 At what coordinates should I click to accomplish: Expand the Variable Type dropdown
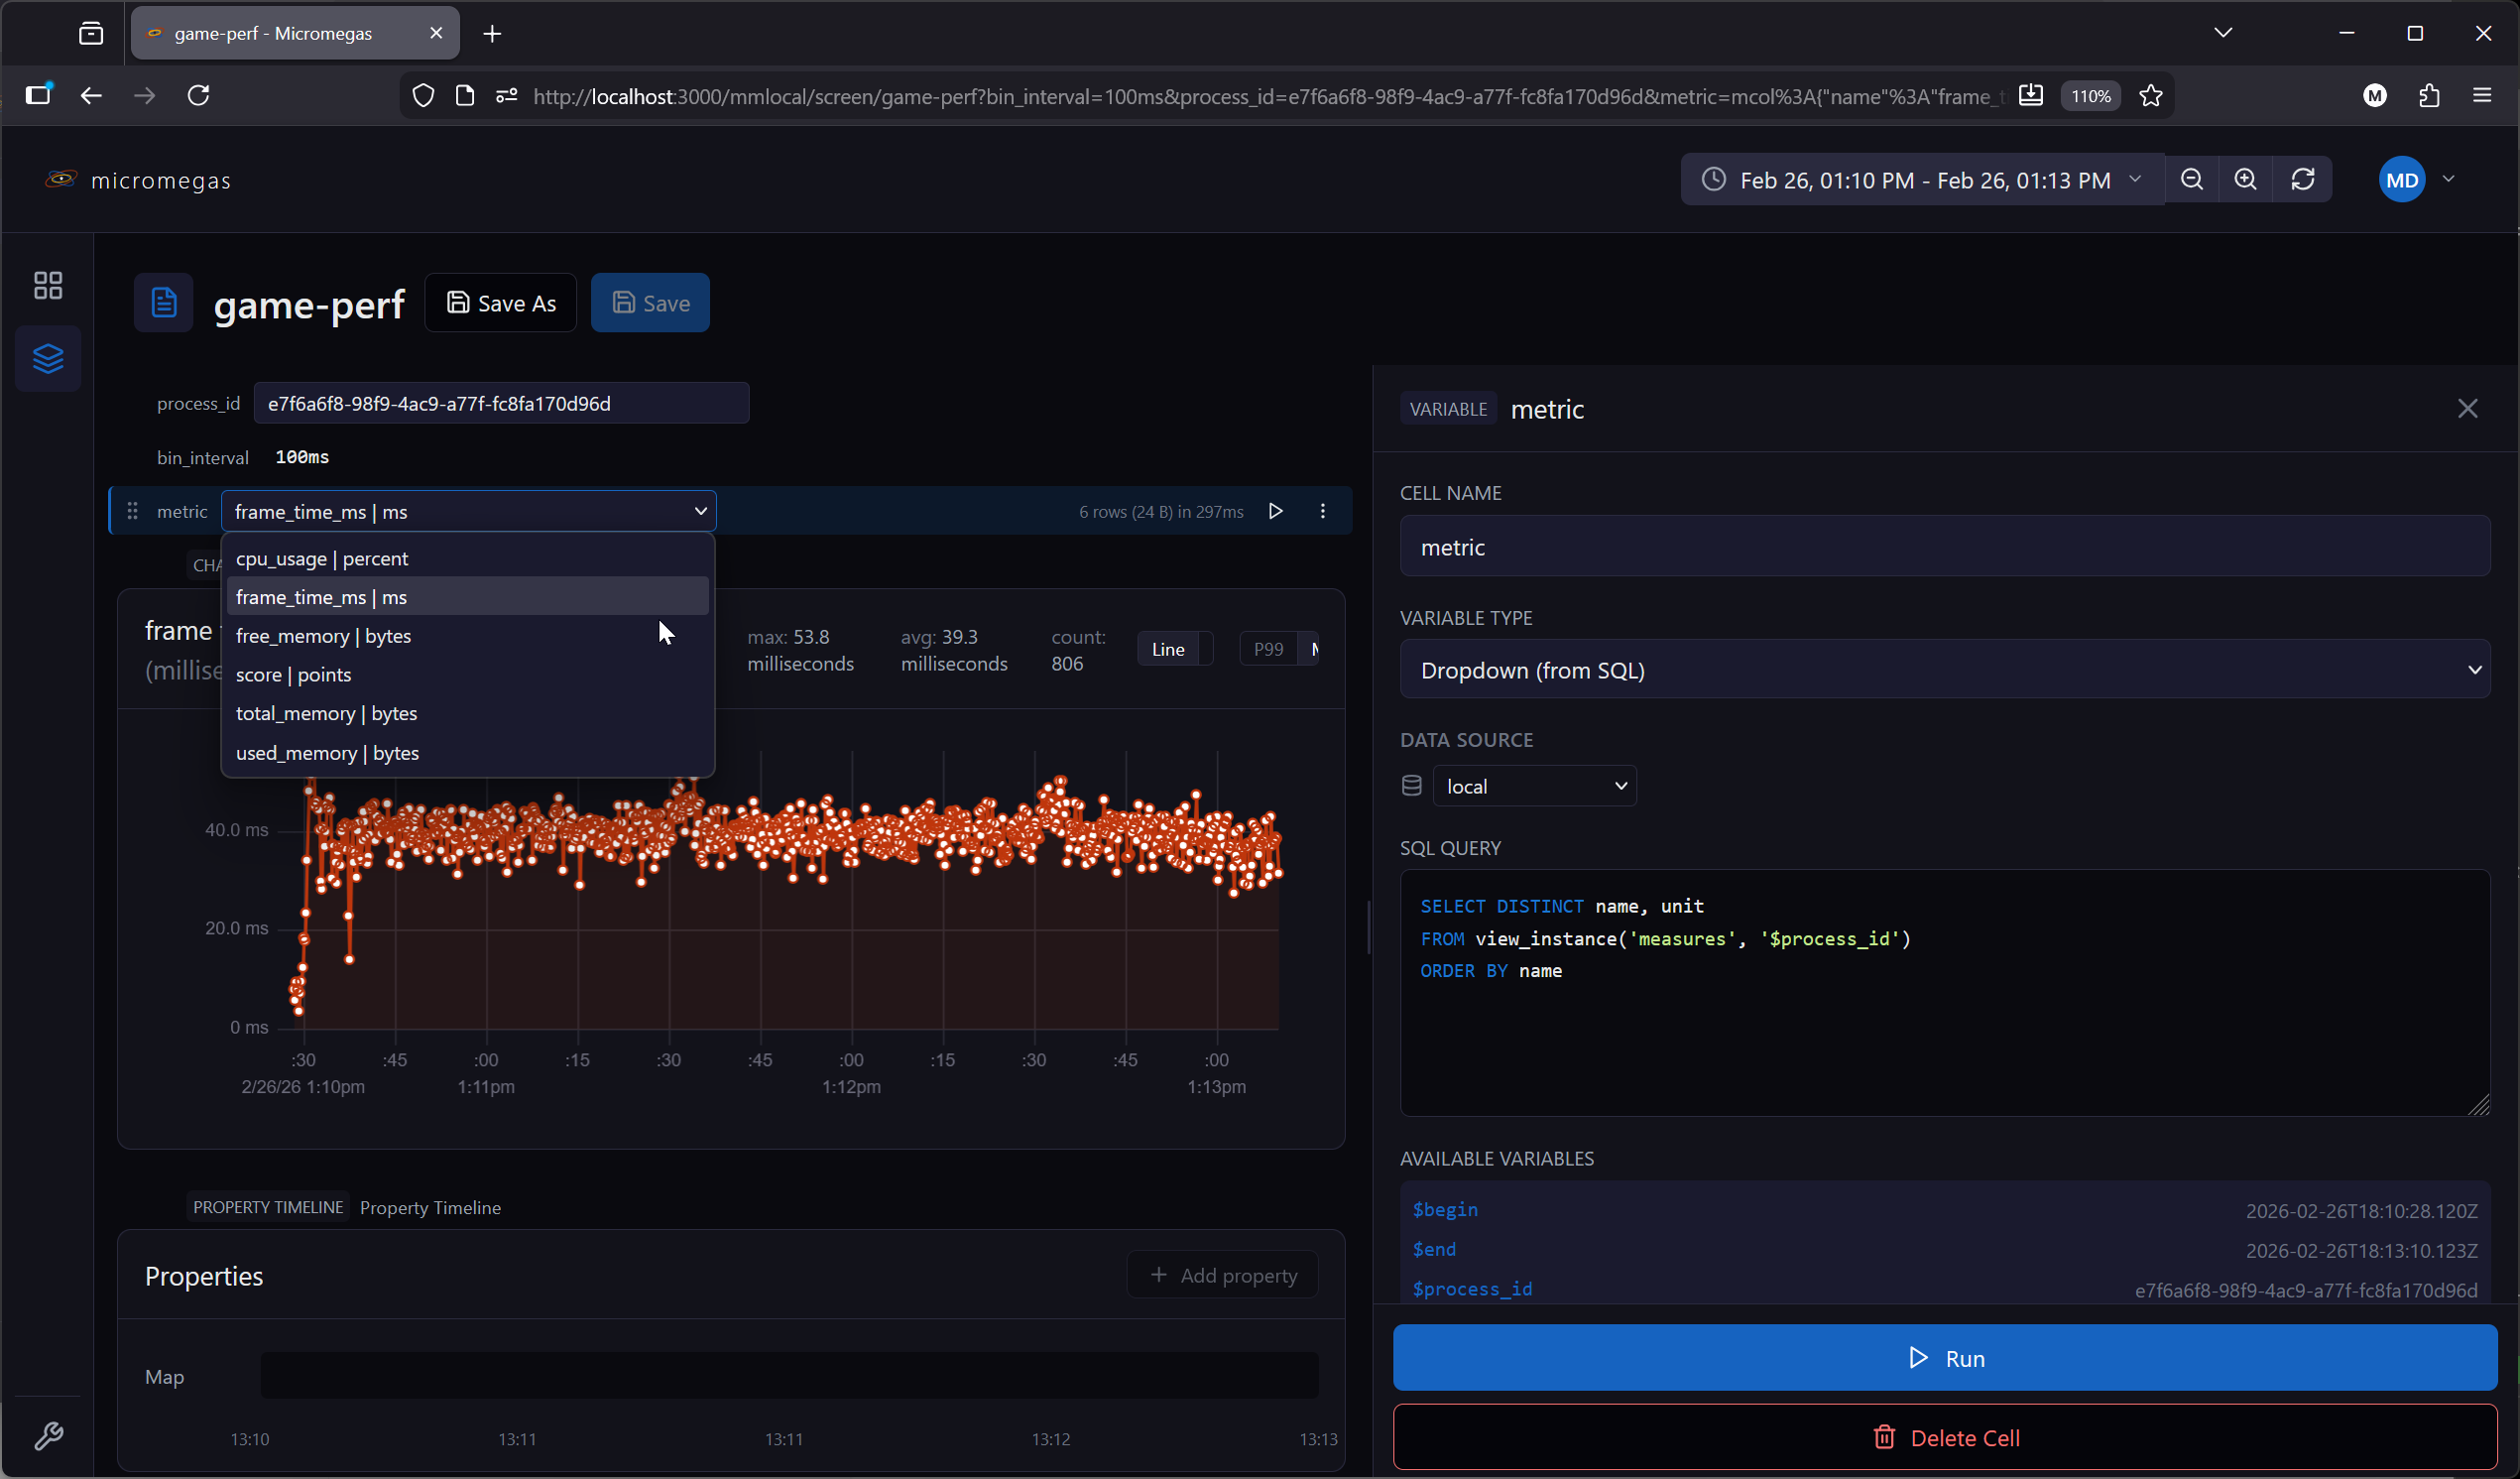[x=1944, y=670]
